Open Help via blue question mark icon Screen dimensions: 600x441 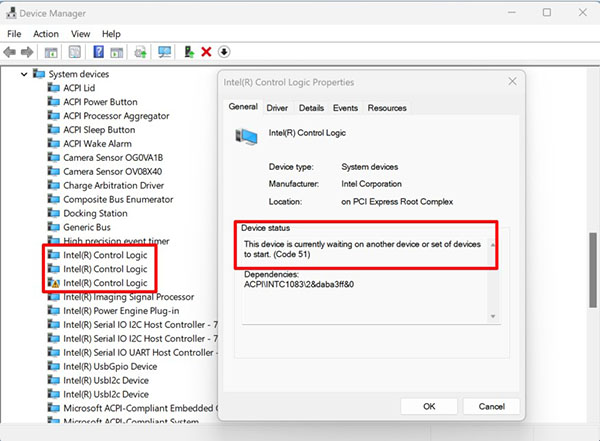[99, 51]
